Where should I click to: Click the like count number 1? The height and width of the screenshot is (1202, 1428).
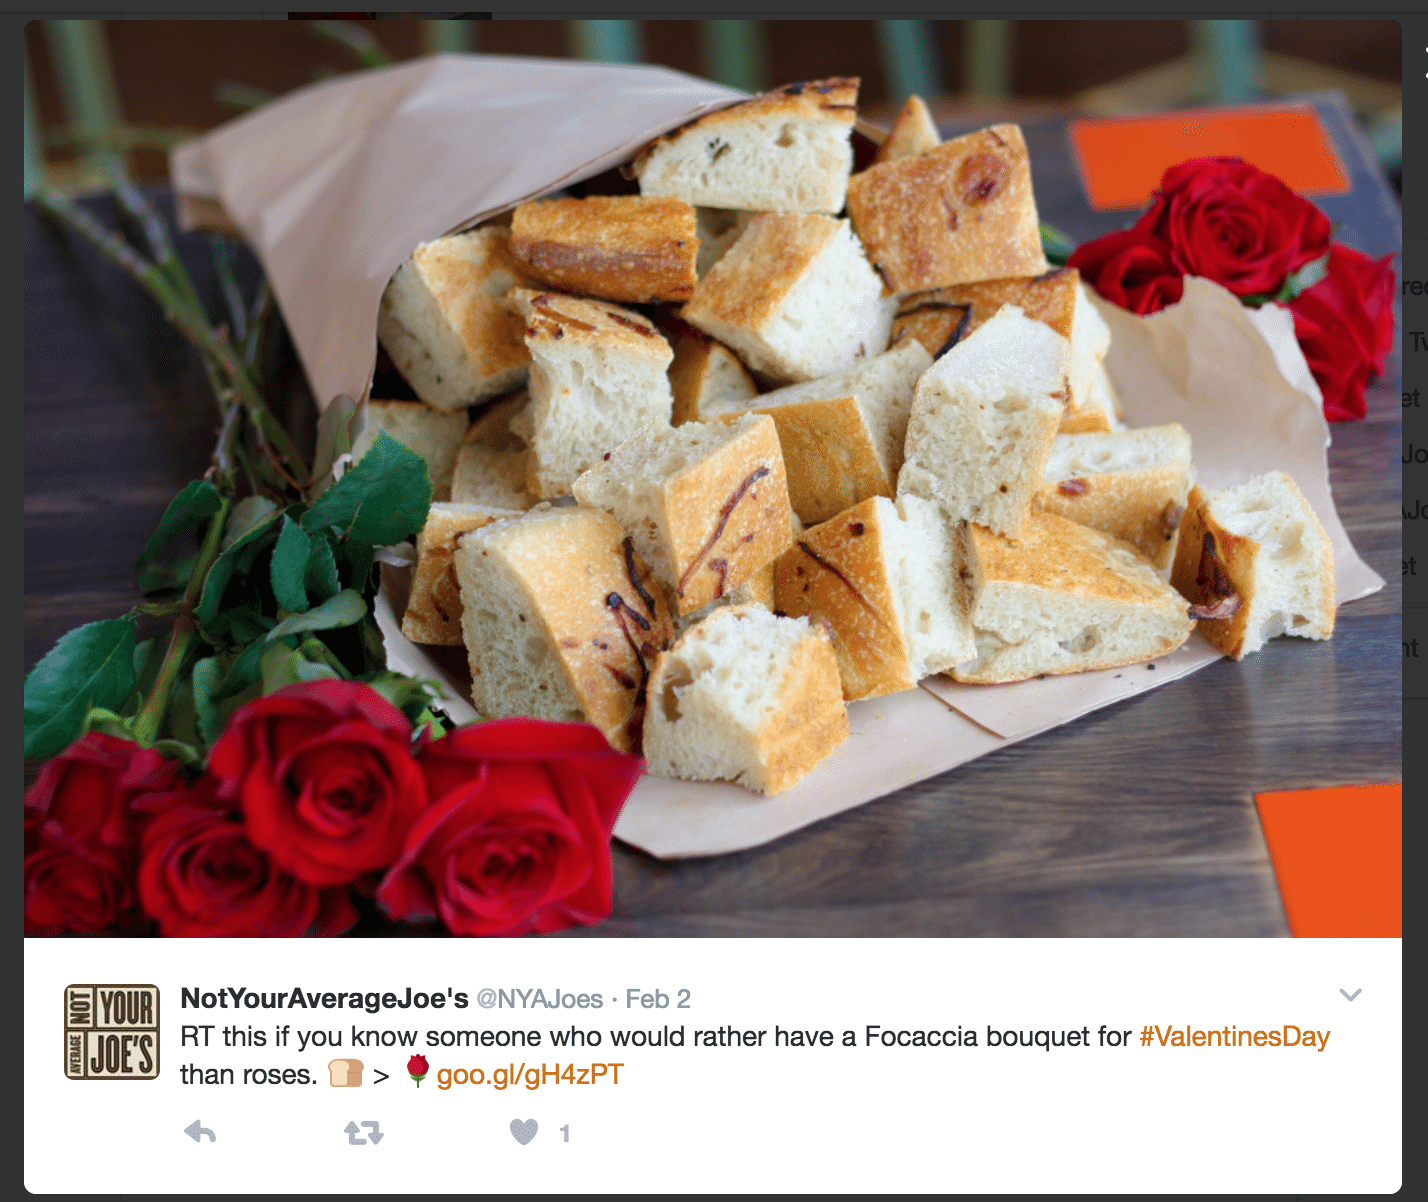(565, 1133)
